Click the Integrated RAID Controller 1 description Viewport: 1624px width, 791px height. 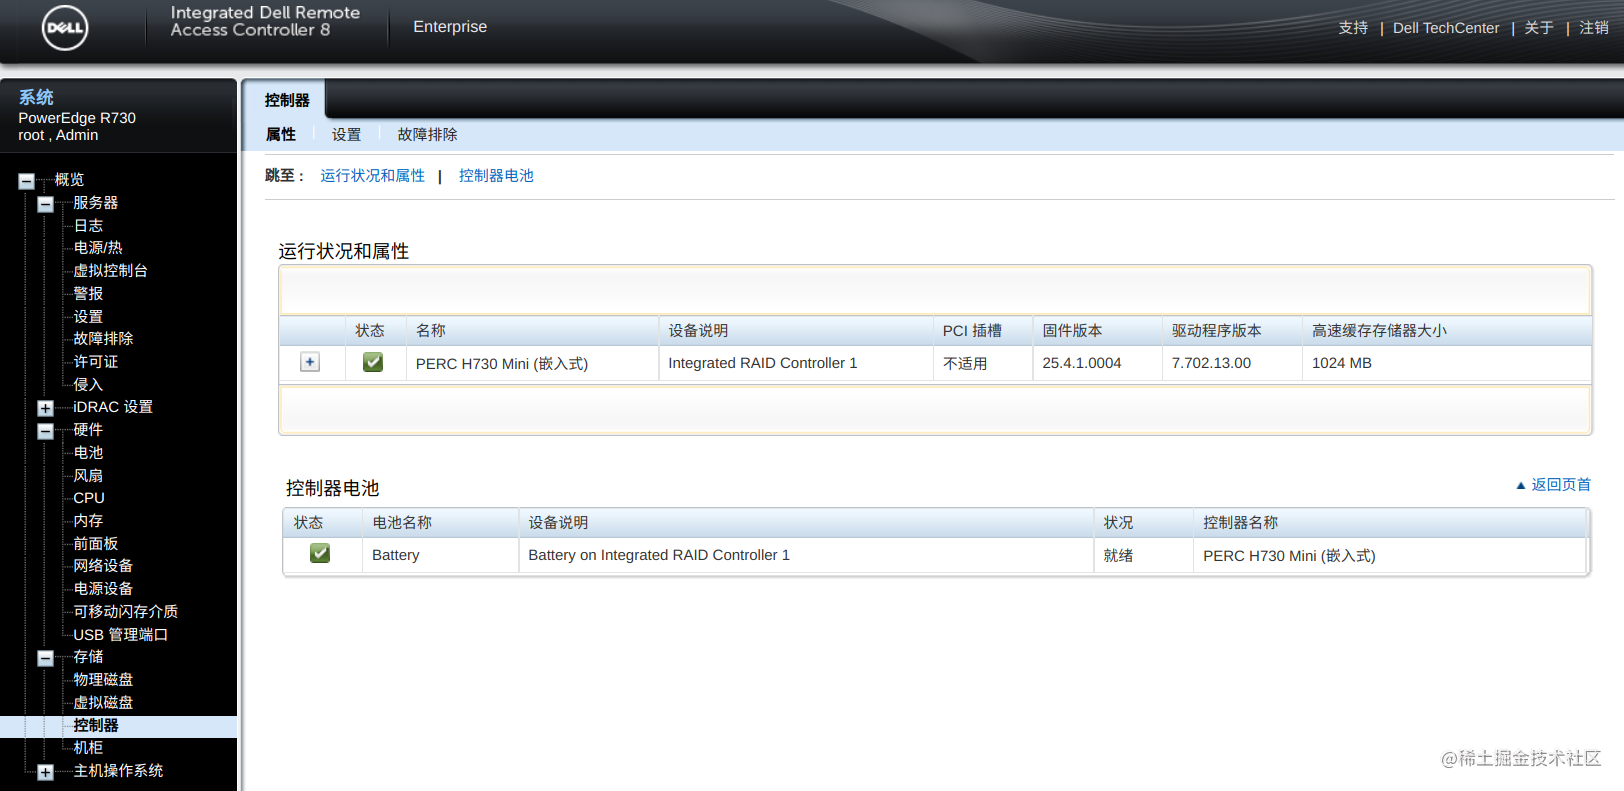click(762, 363)
